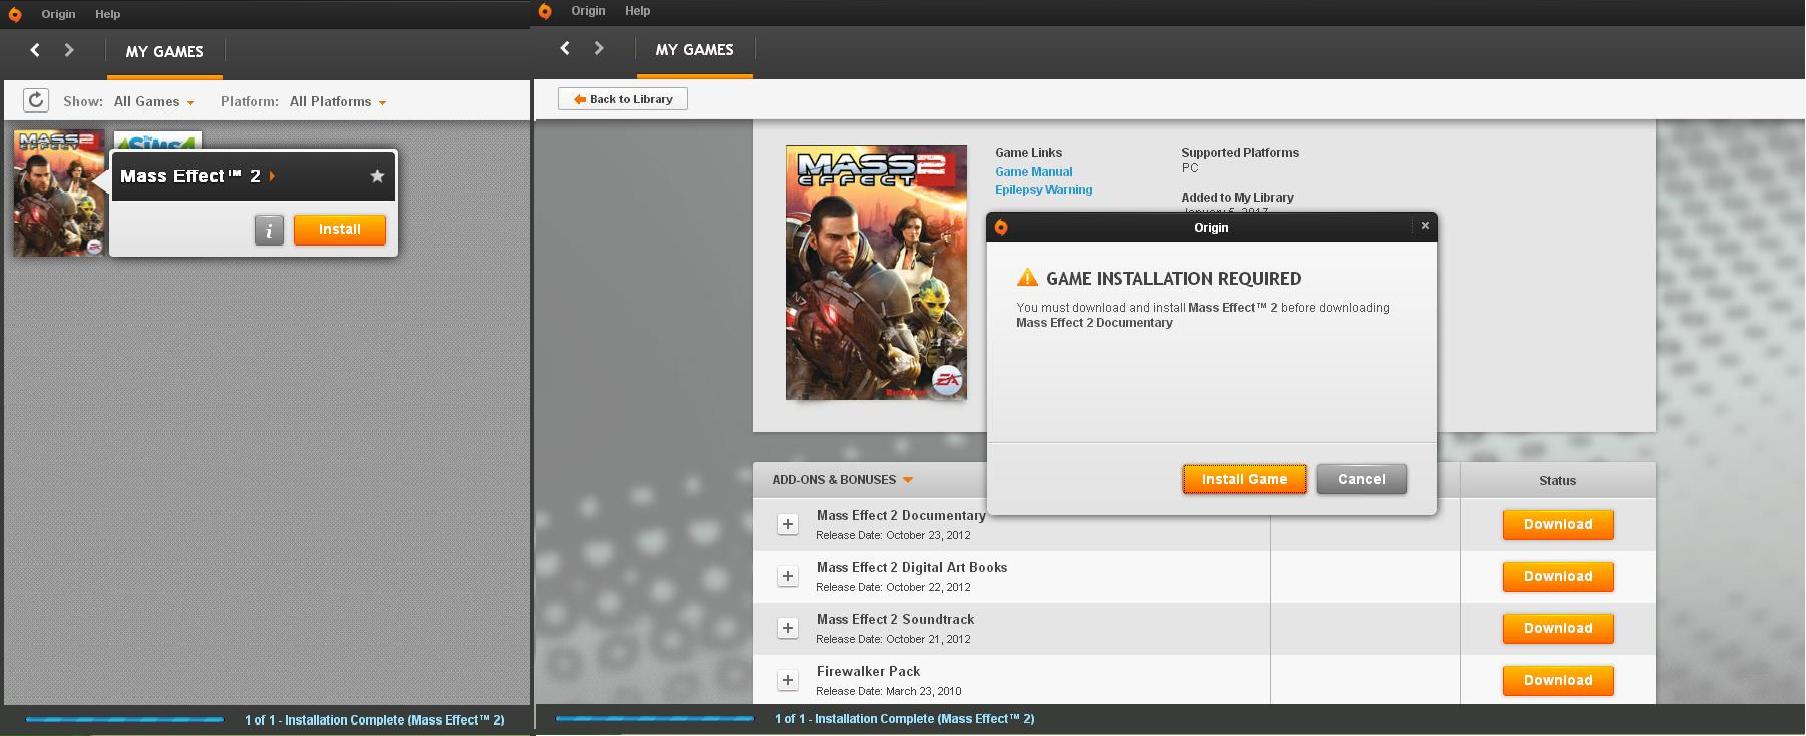Go forward using left window's forward arrow

(69, 50)
